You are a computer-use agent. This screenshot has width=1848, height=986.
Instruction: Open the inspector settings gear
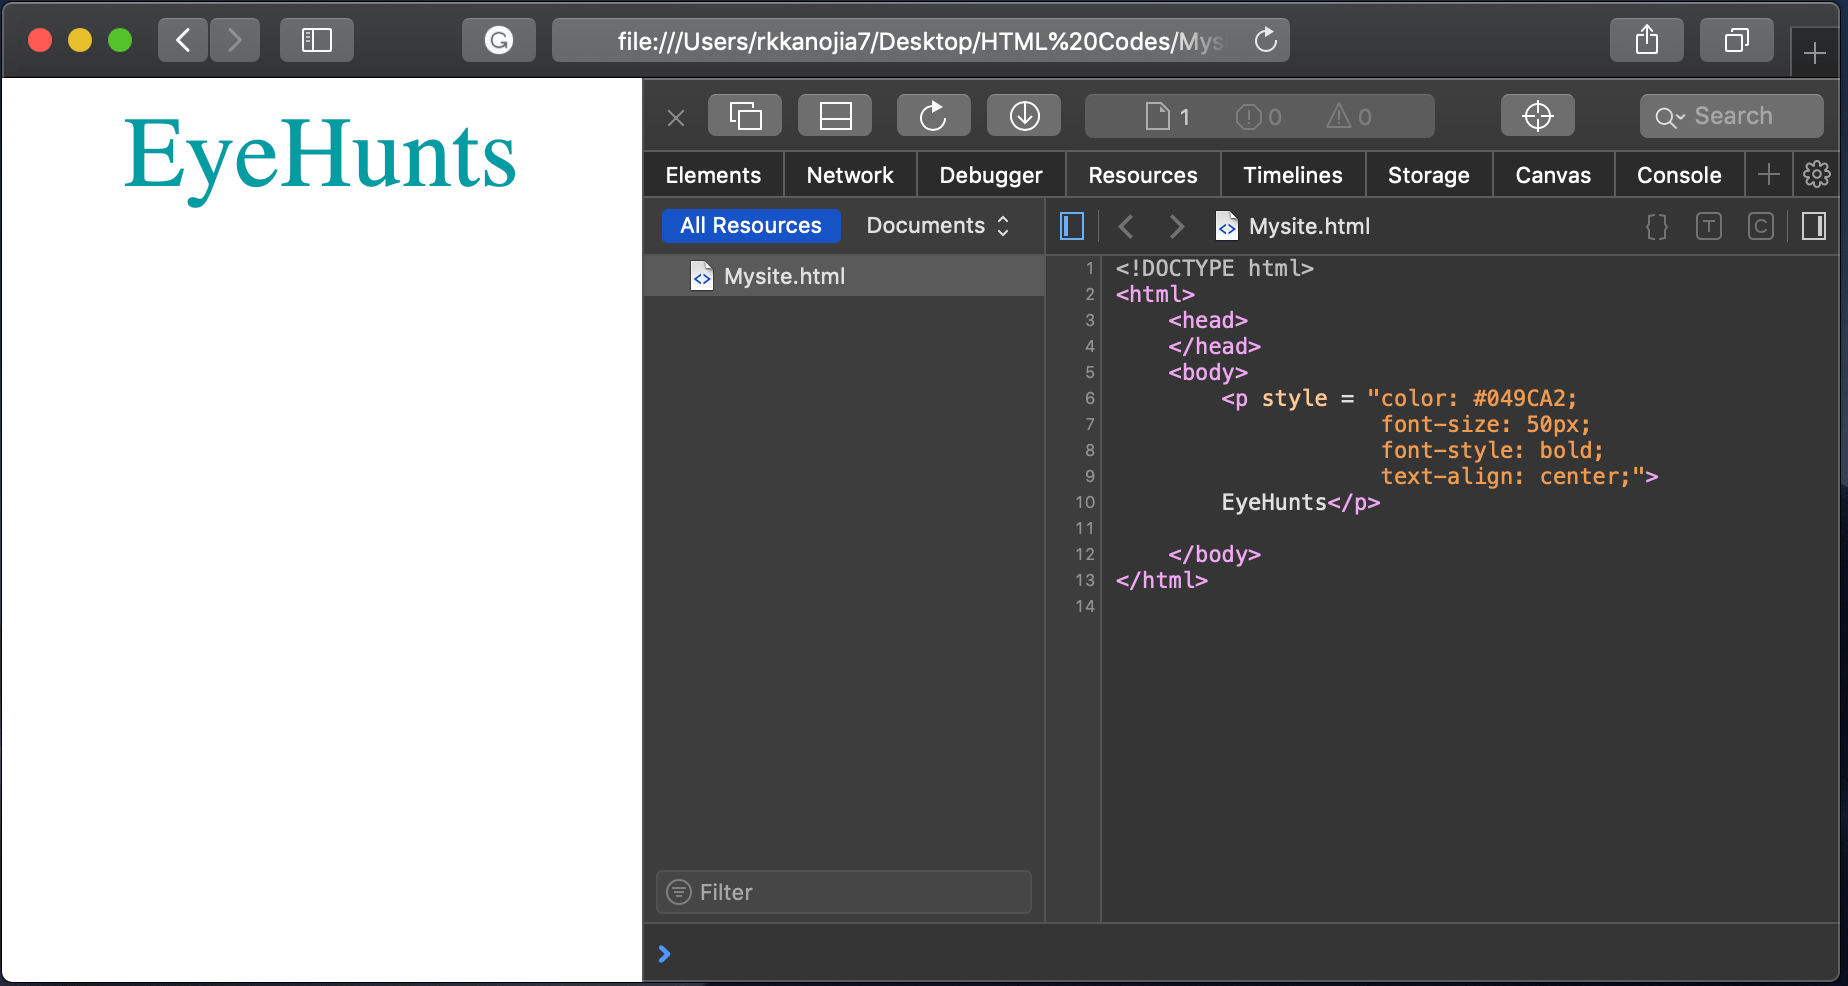pyautogui.click(x=1815, y=174)
